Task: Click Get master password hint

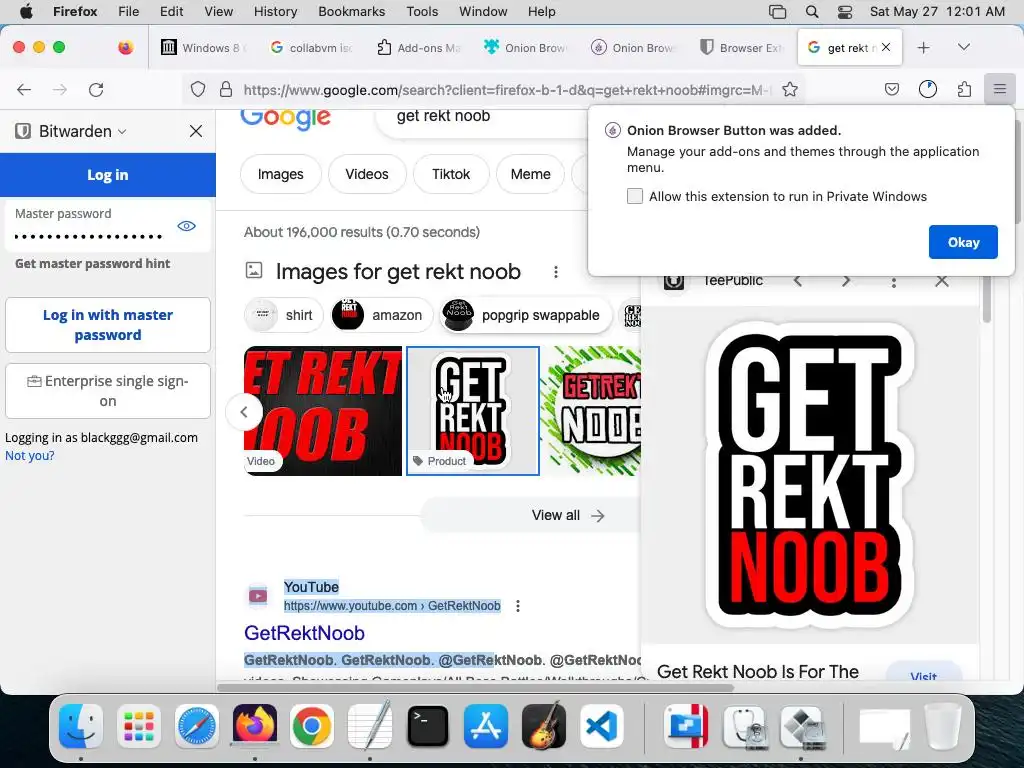Action: point(92,263)
